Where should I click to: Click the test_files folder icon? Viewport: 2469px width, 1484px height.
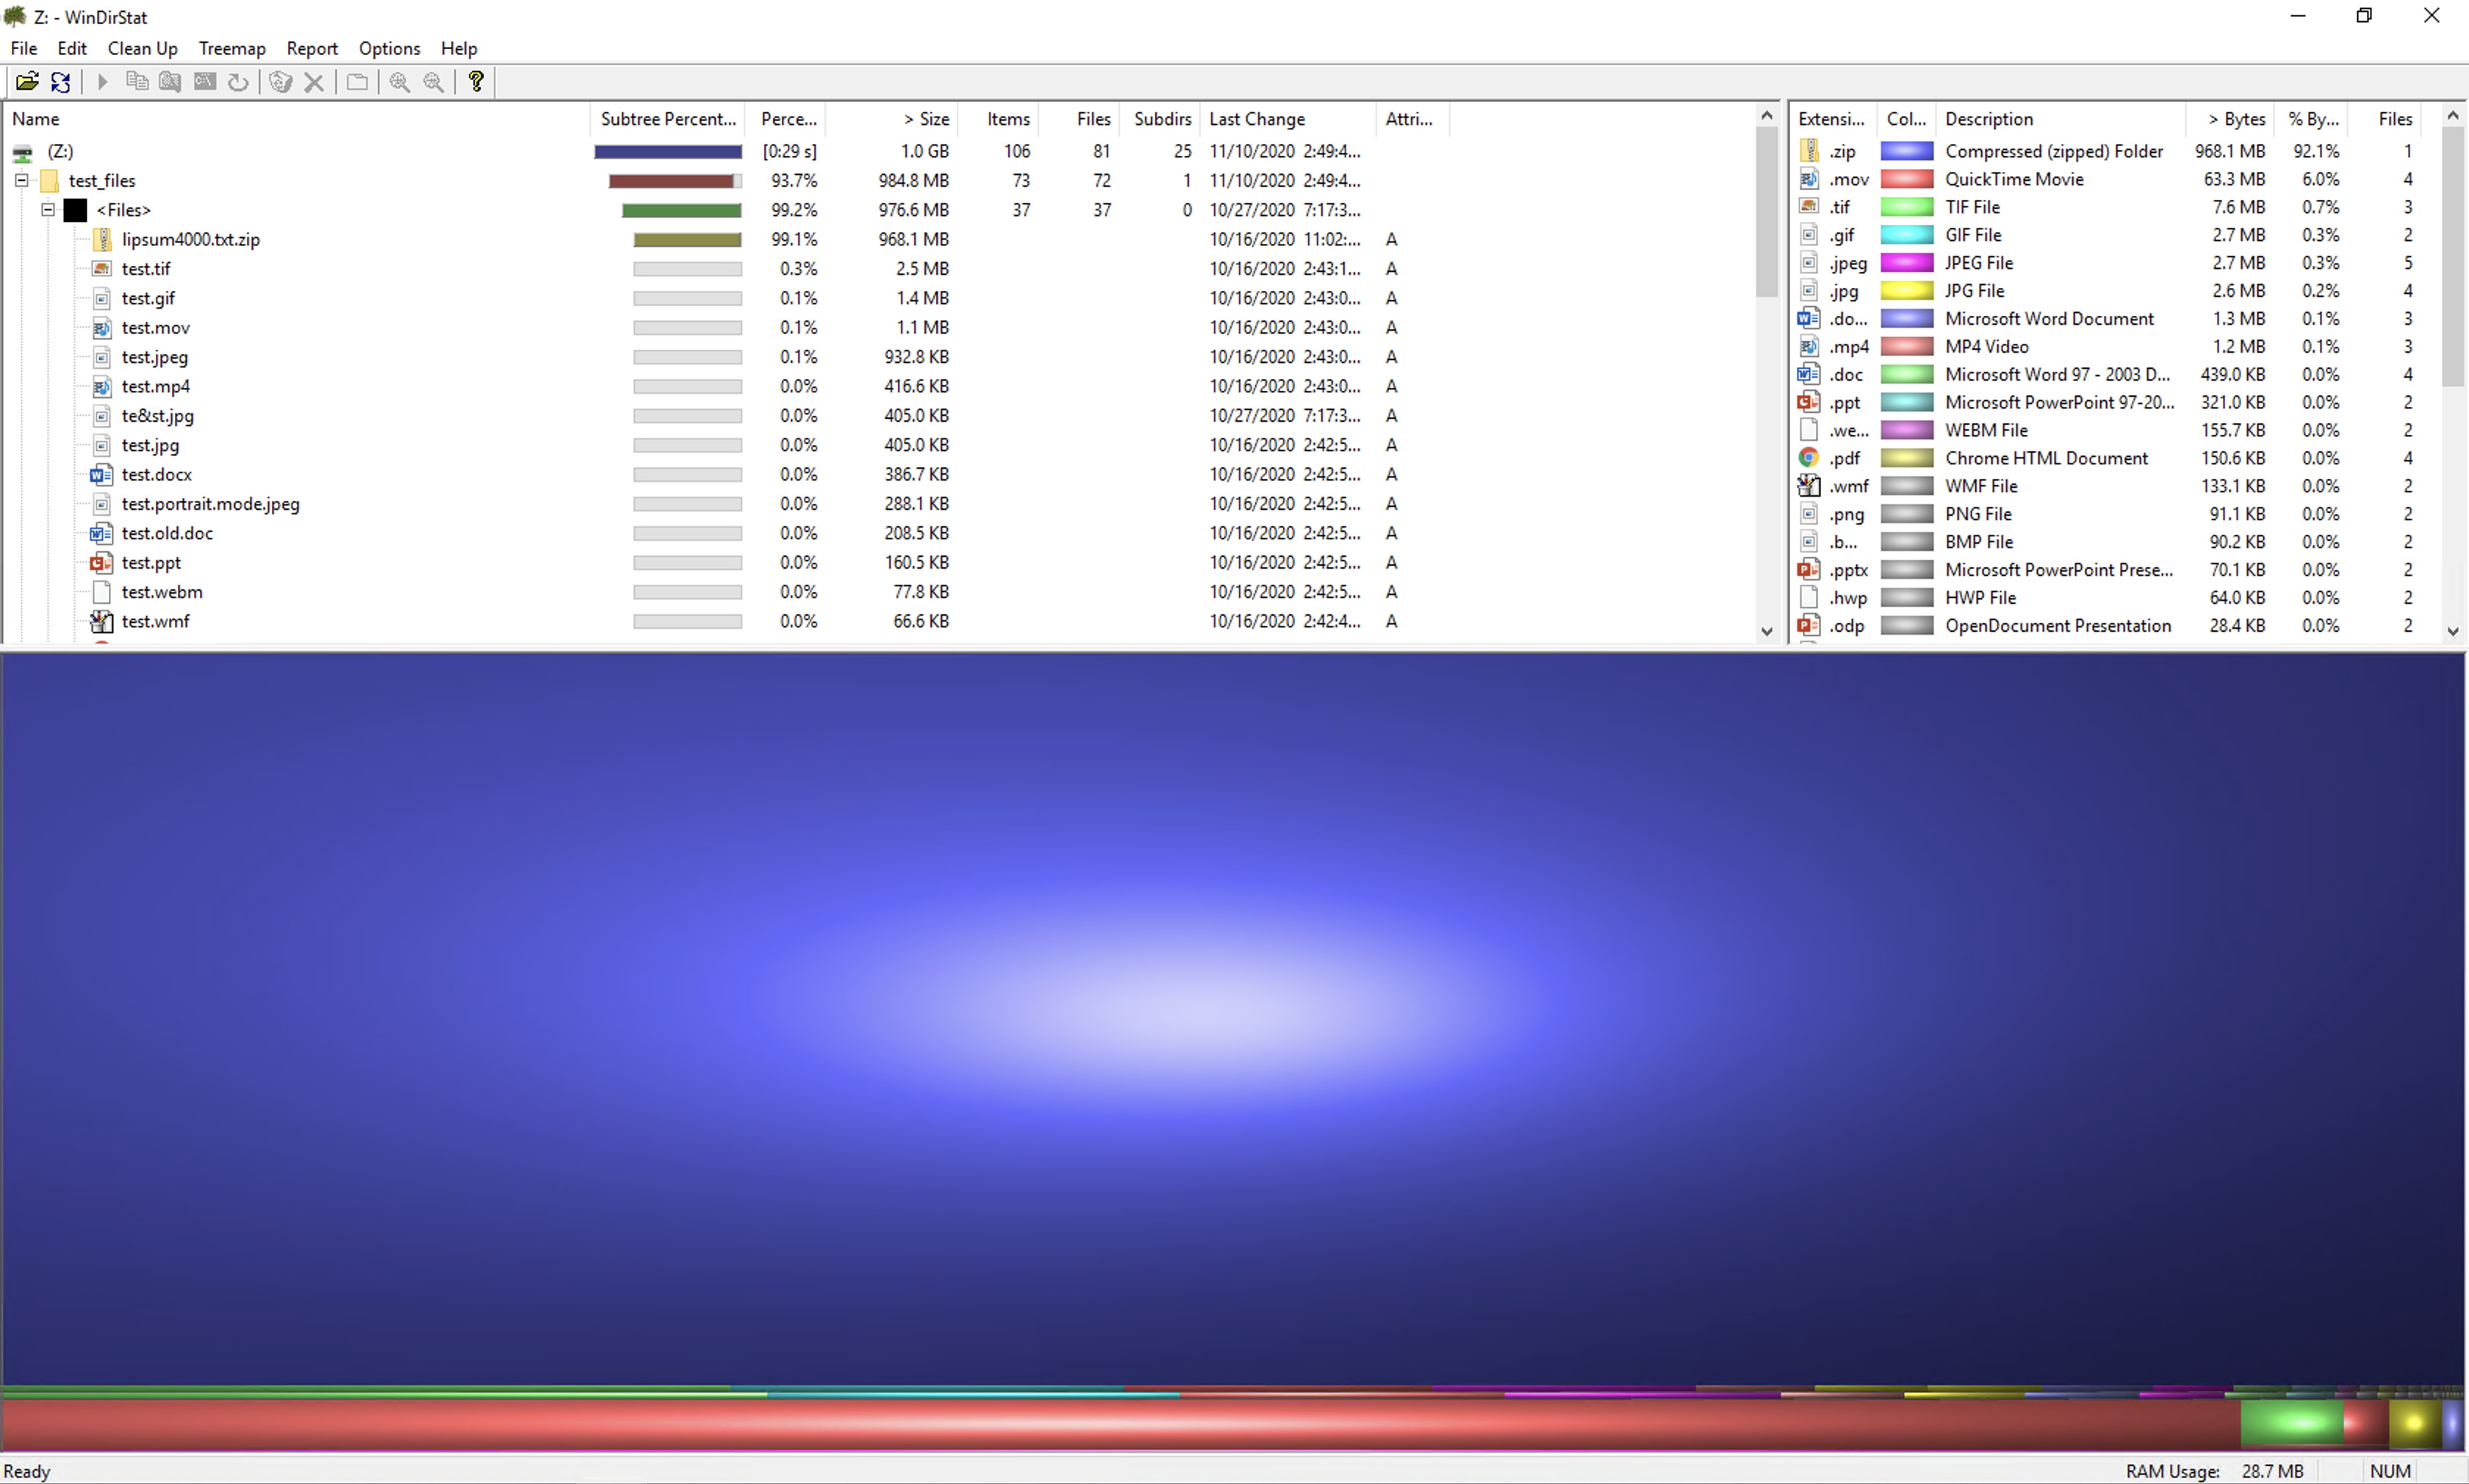click(50, 181)
